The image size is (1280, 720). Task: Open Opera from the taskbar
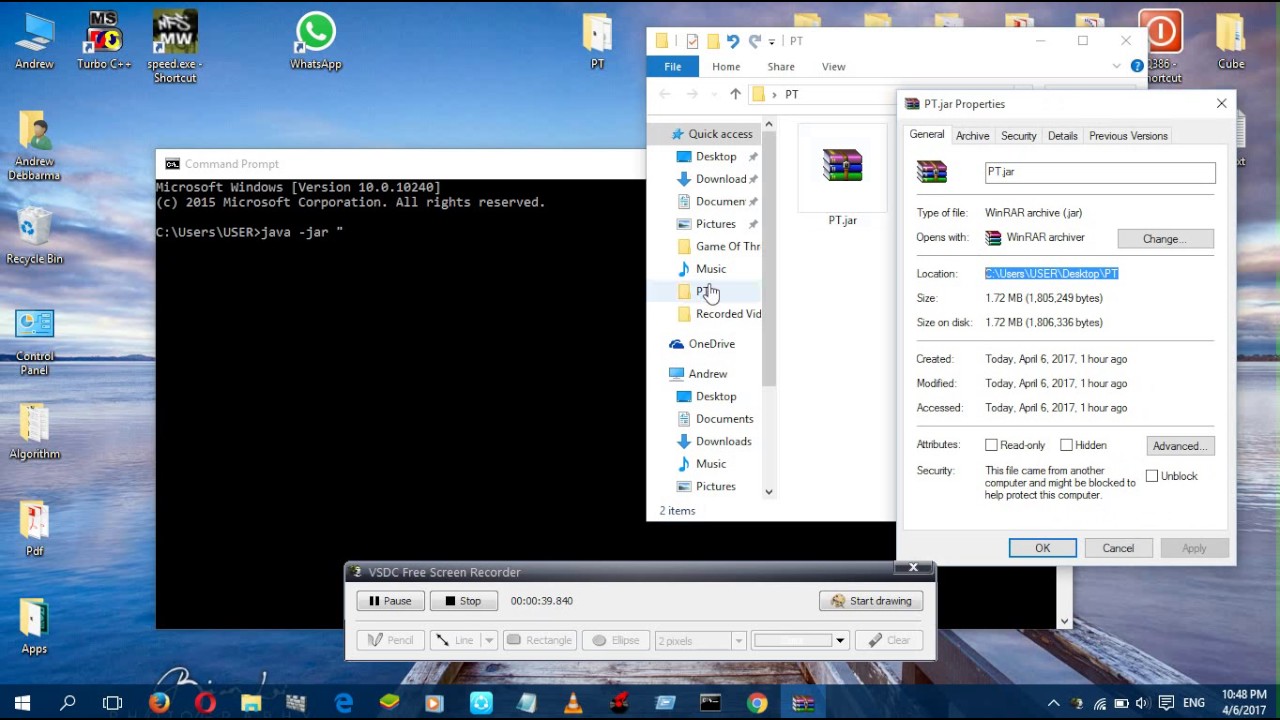(205, 703)
